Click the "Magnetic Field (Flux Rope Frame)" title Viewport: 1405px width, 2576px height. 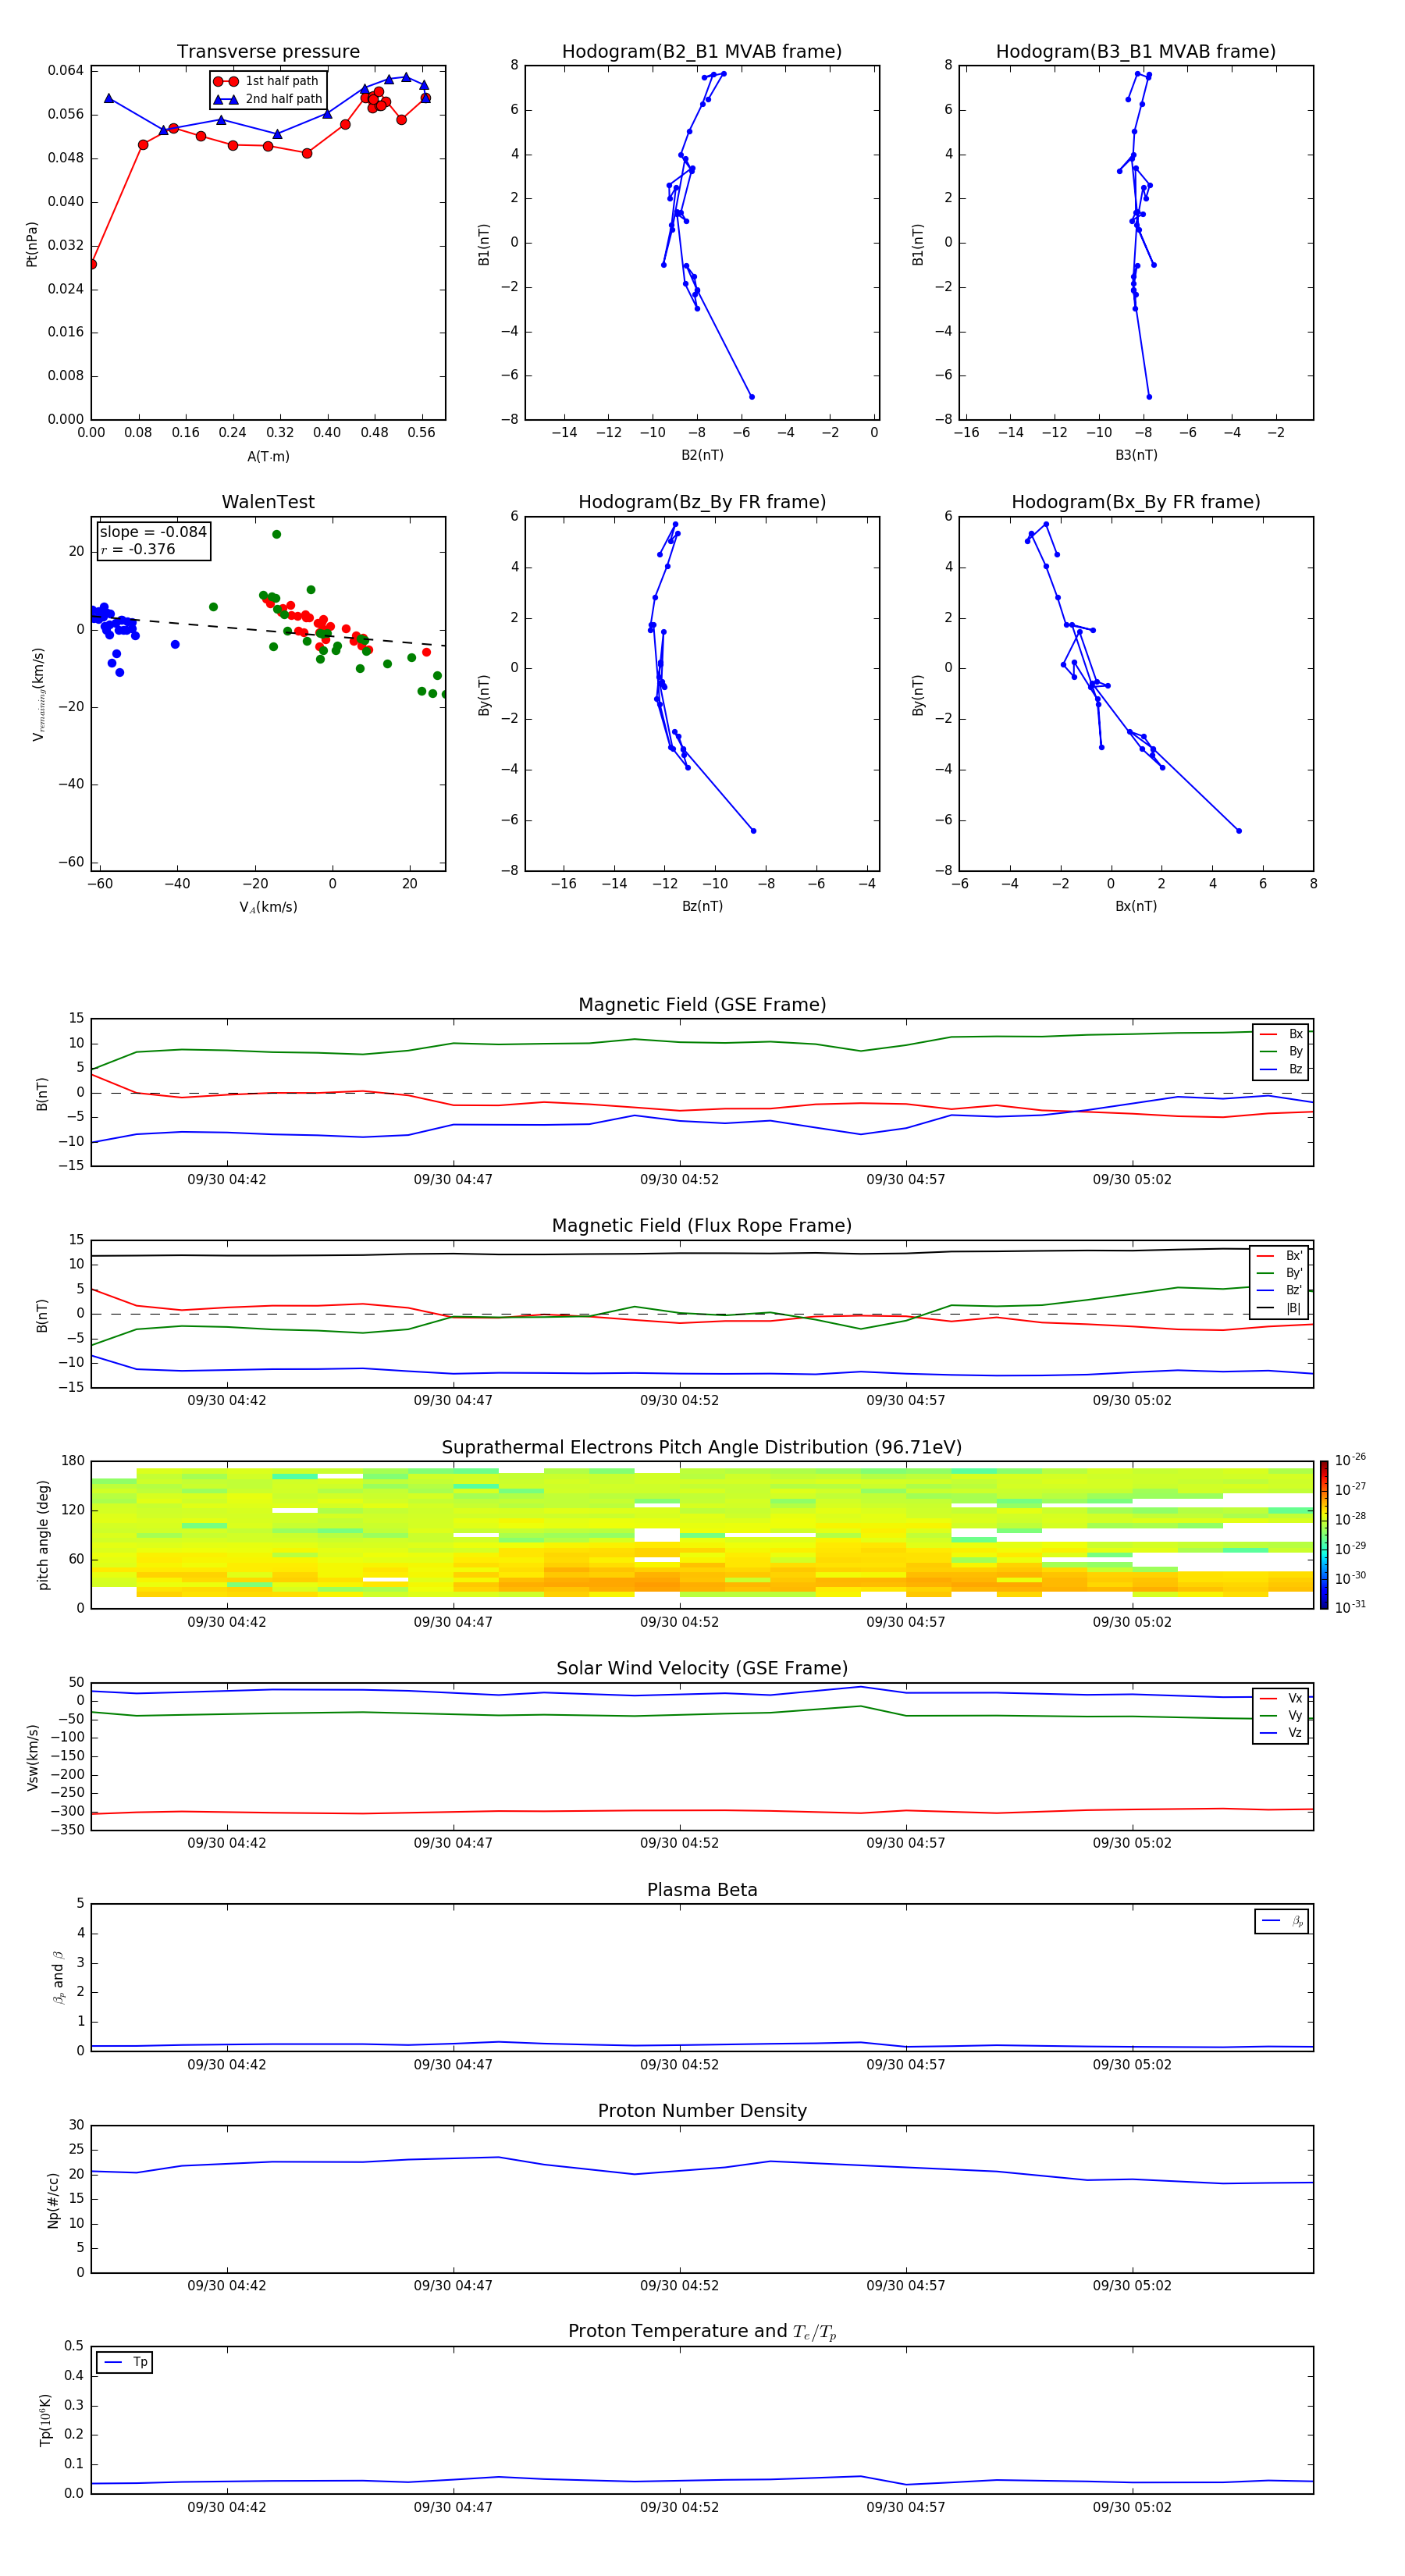coord(702,1226)
